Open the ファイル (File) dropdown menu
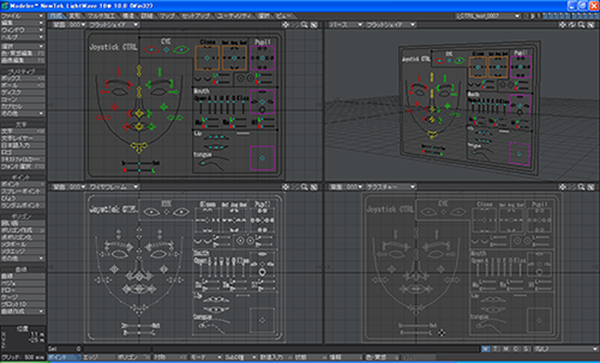This screenshot has height=363, width=600. click(23, 16)
